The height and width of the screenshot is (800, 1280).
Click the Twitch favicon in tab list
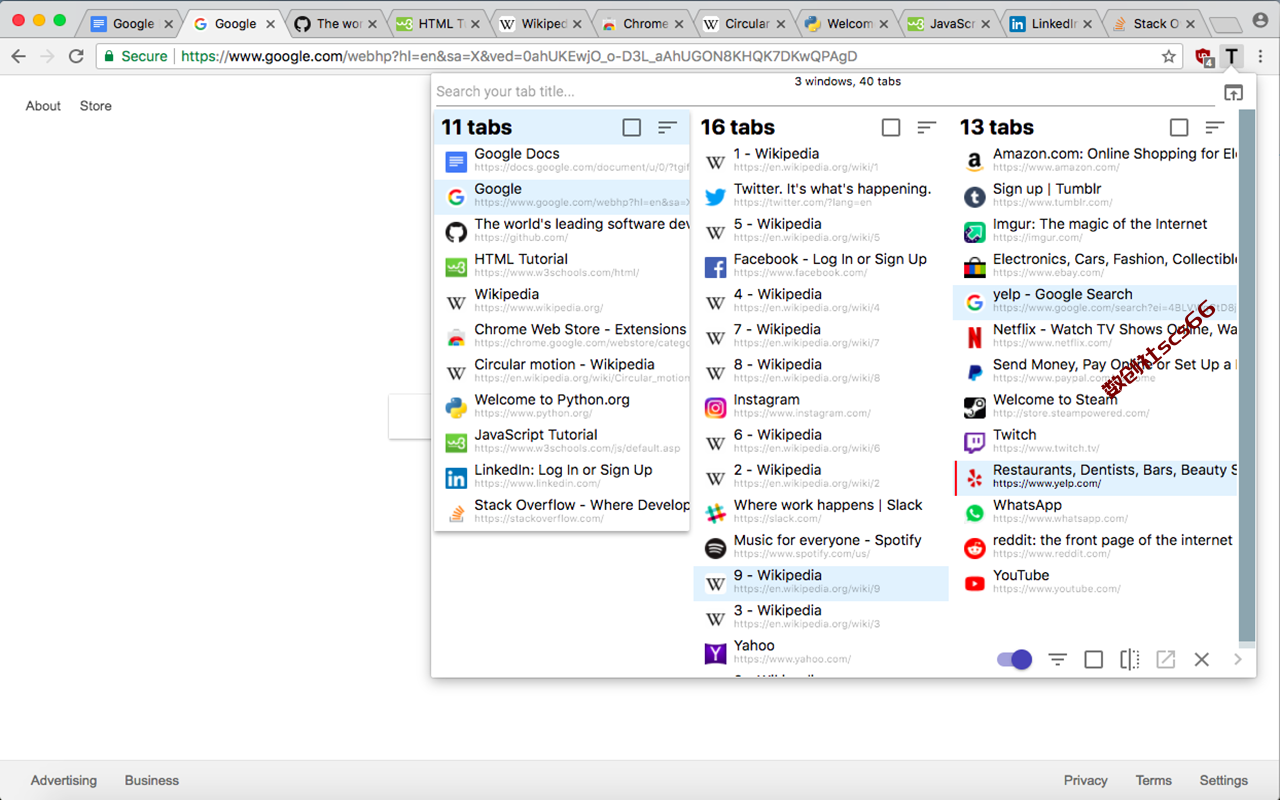(974, 442)
